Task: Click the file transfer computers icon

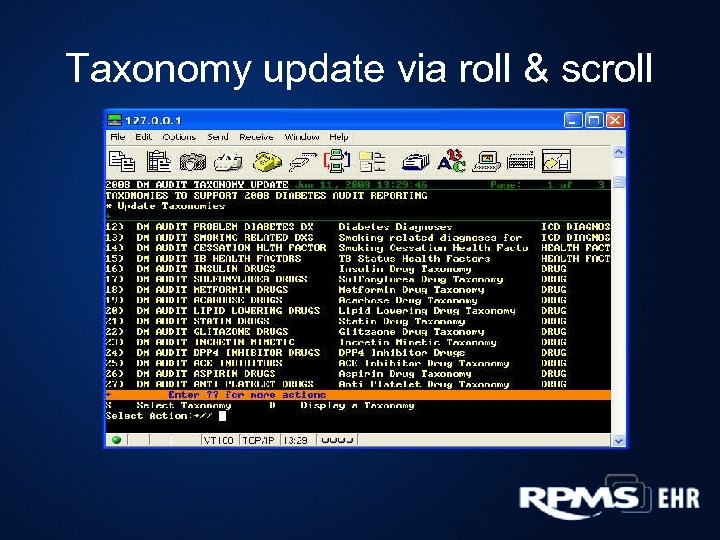Action: (337, 162)
